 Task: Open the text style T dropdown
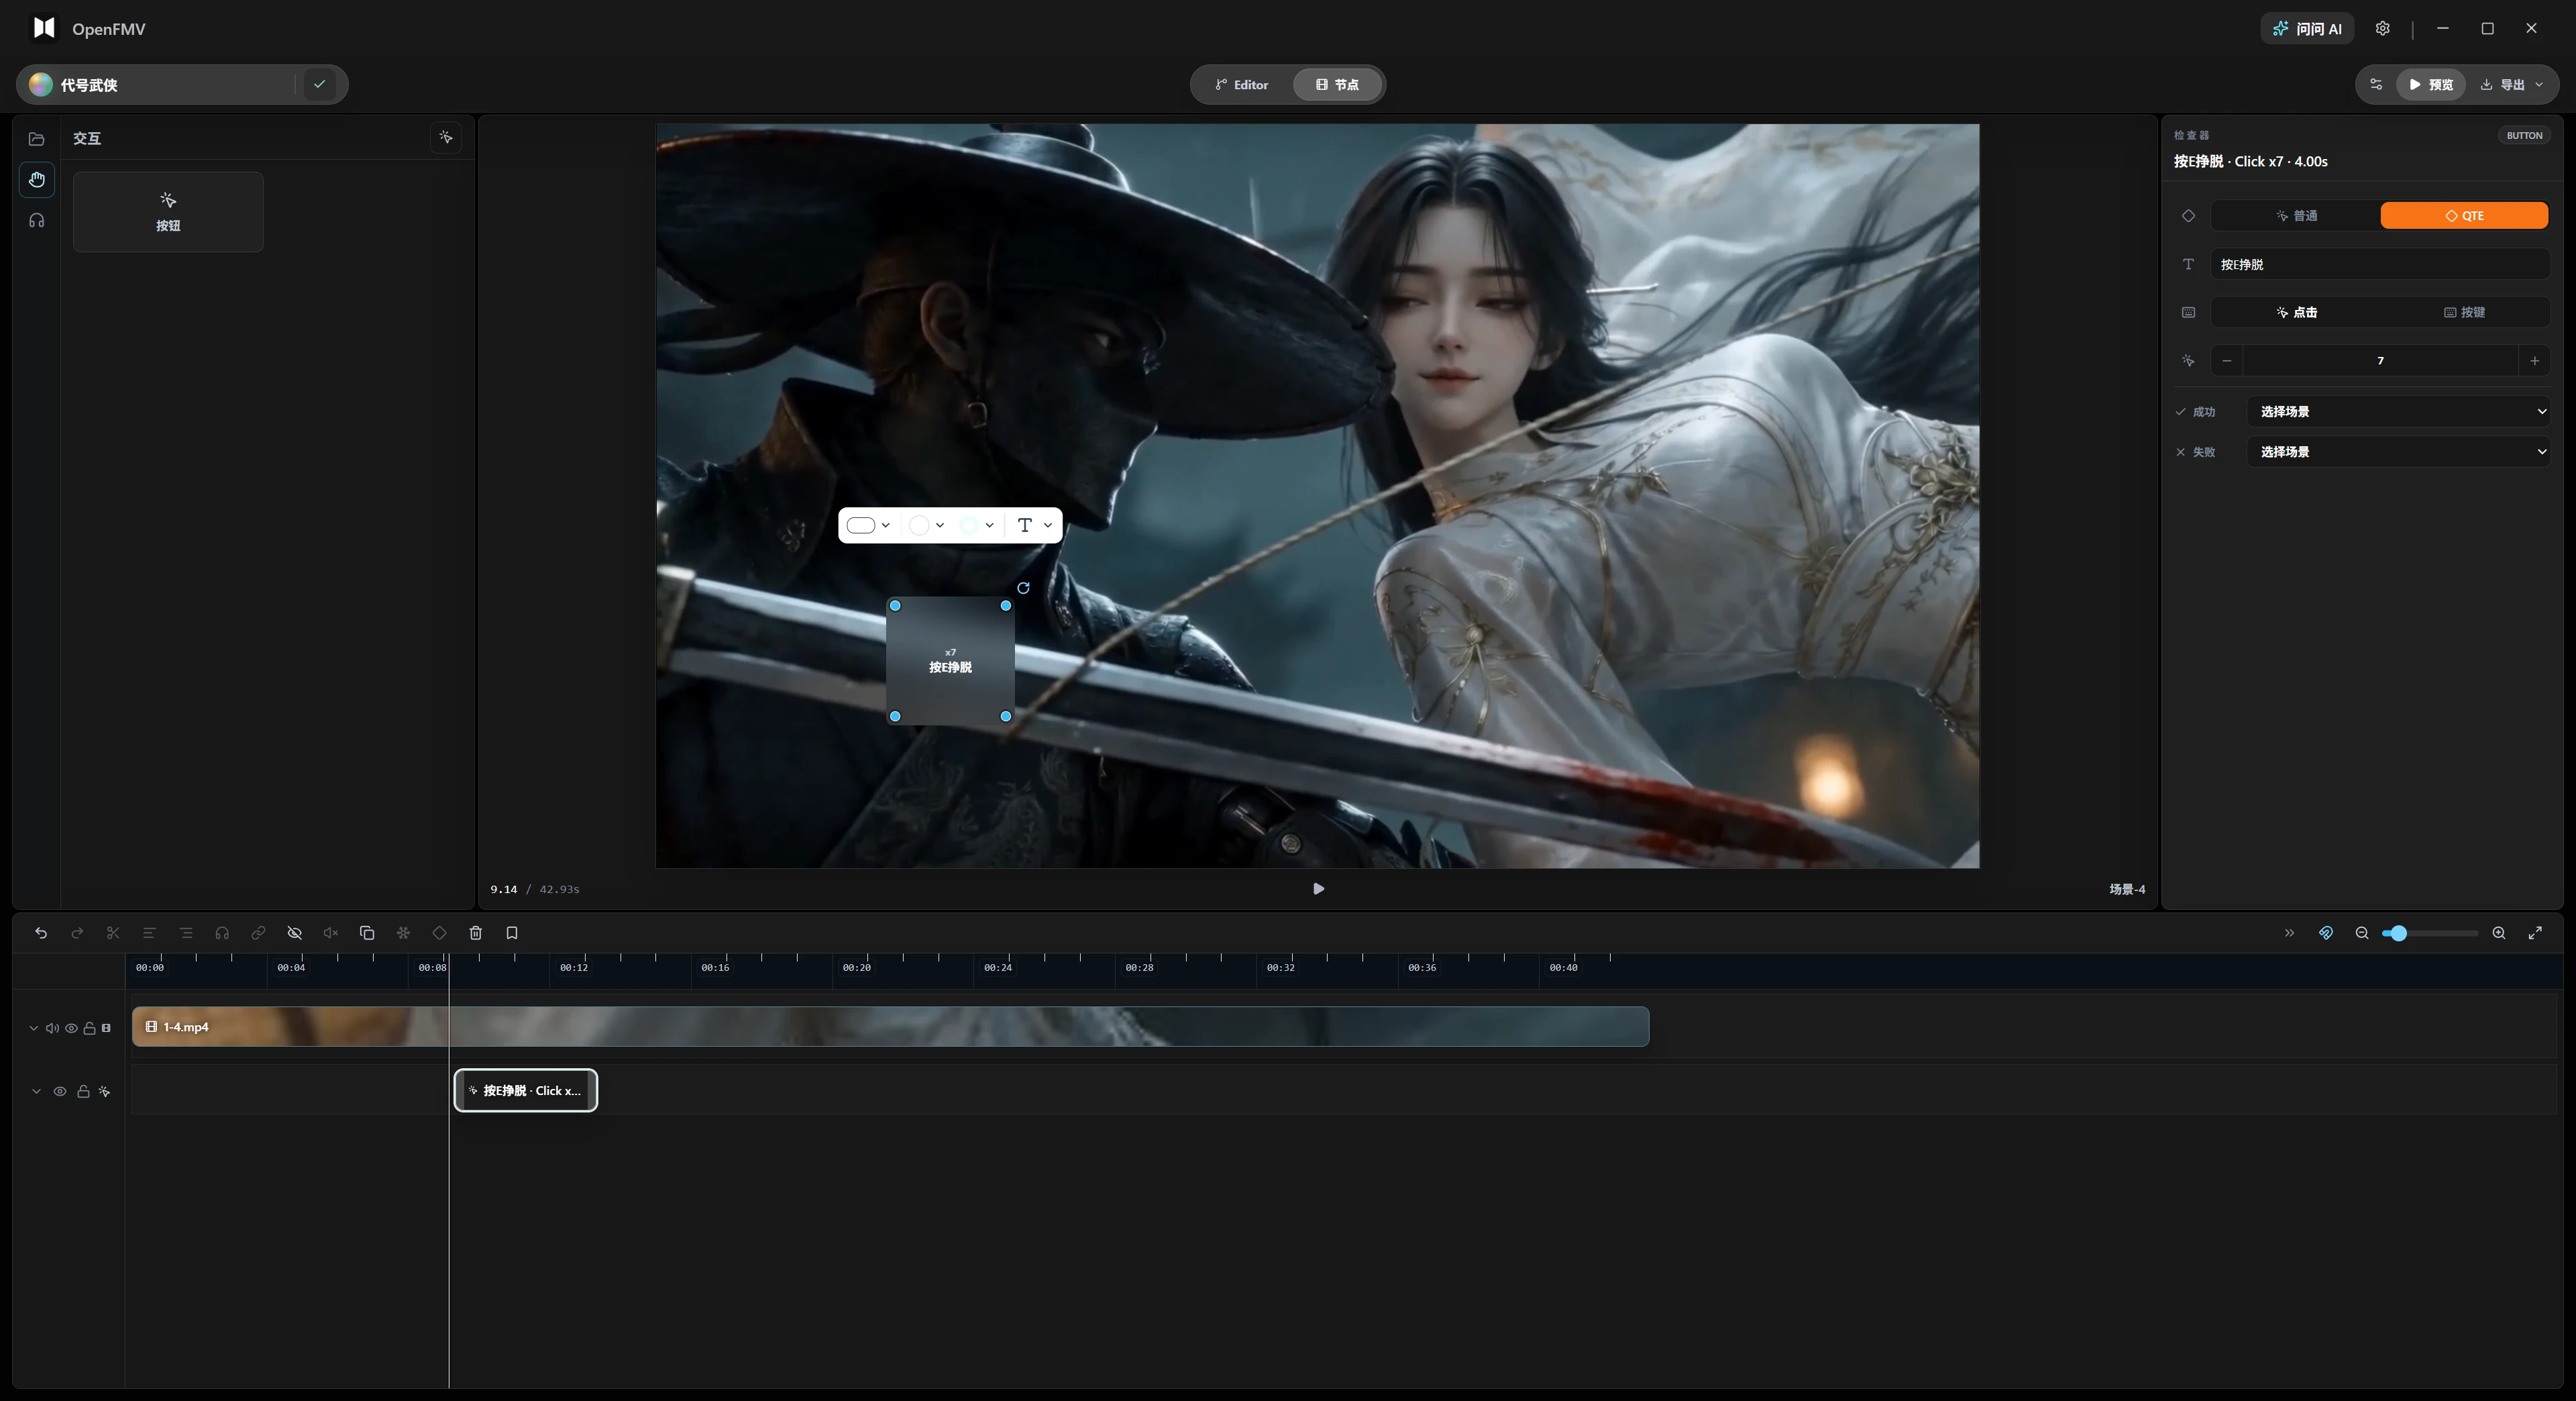point(1034,525)
